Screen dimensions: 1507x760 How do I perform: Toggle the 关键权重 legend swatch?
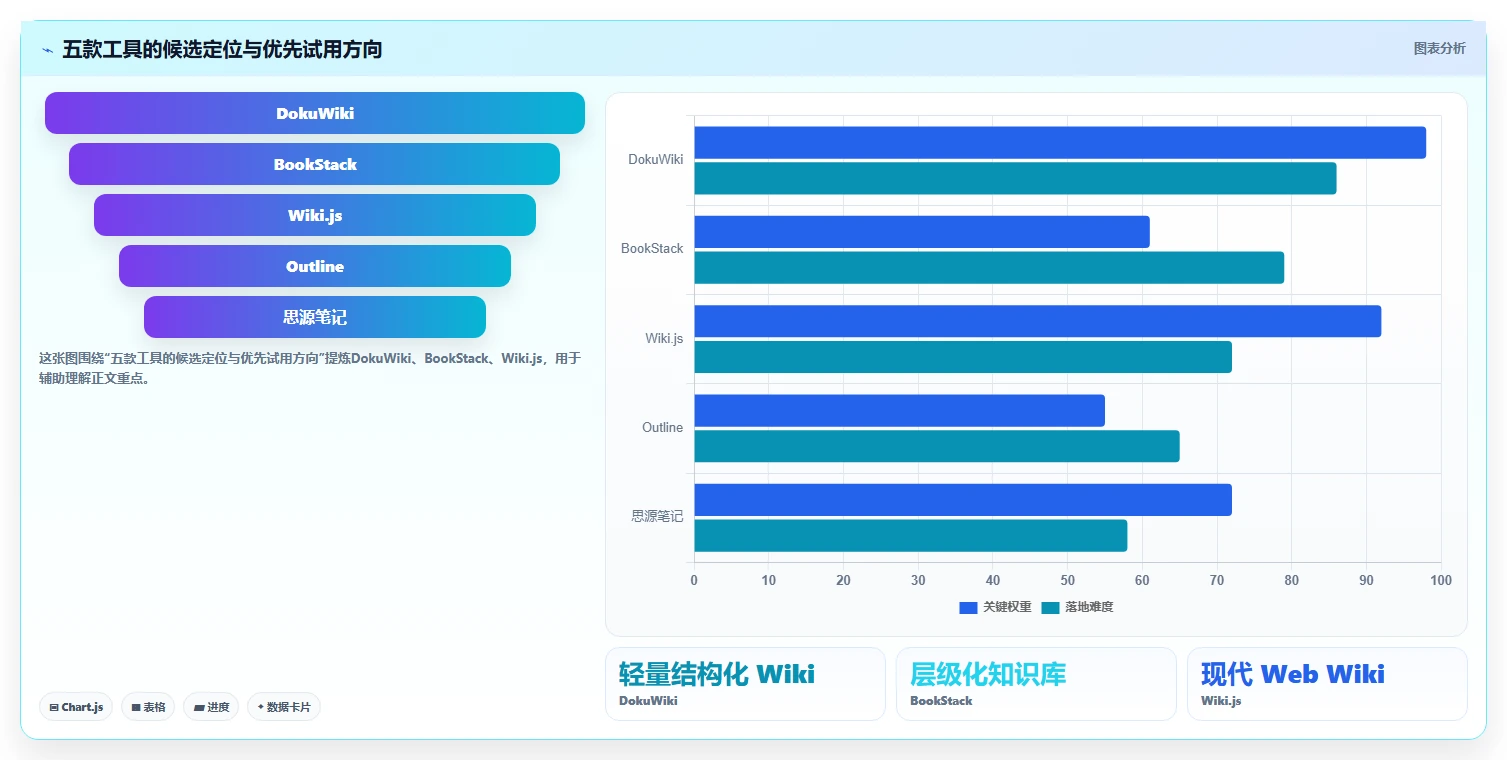coord(968,607)
